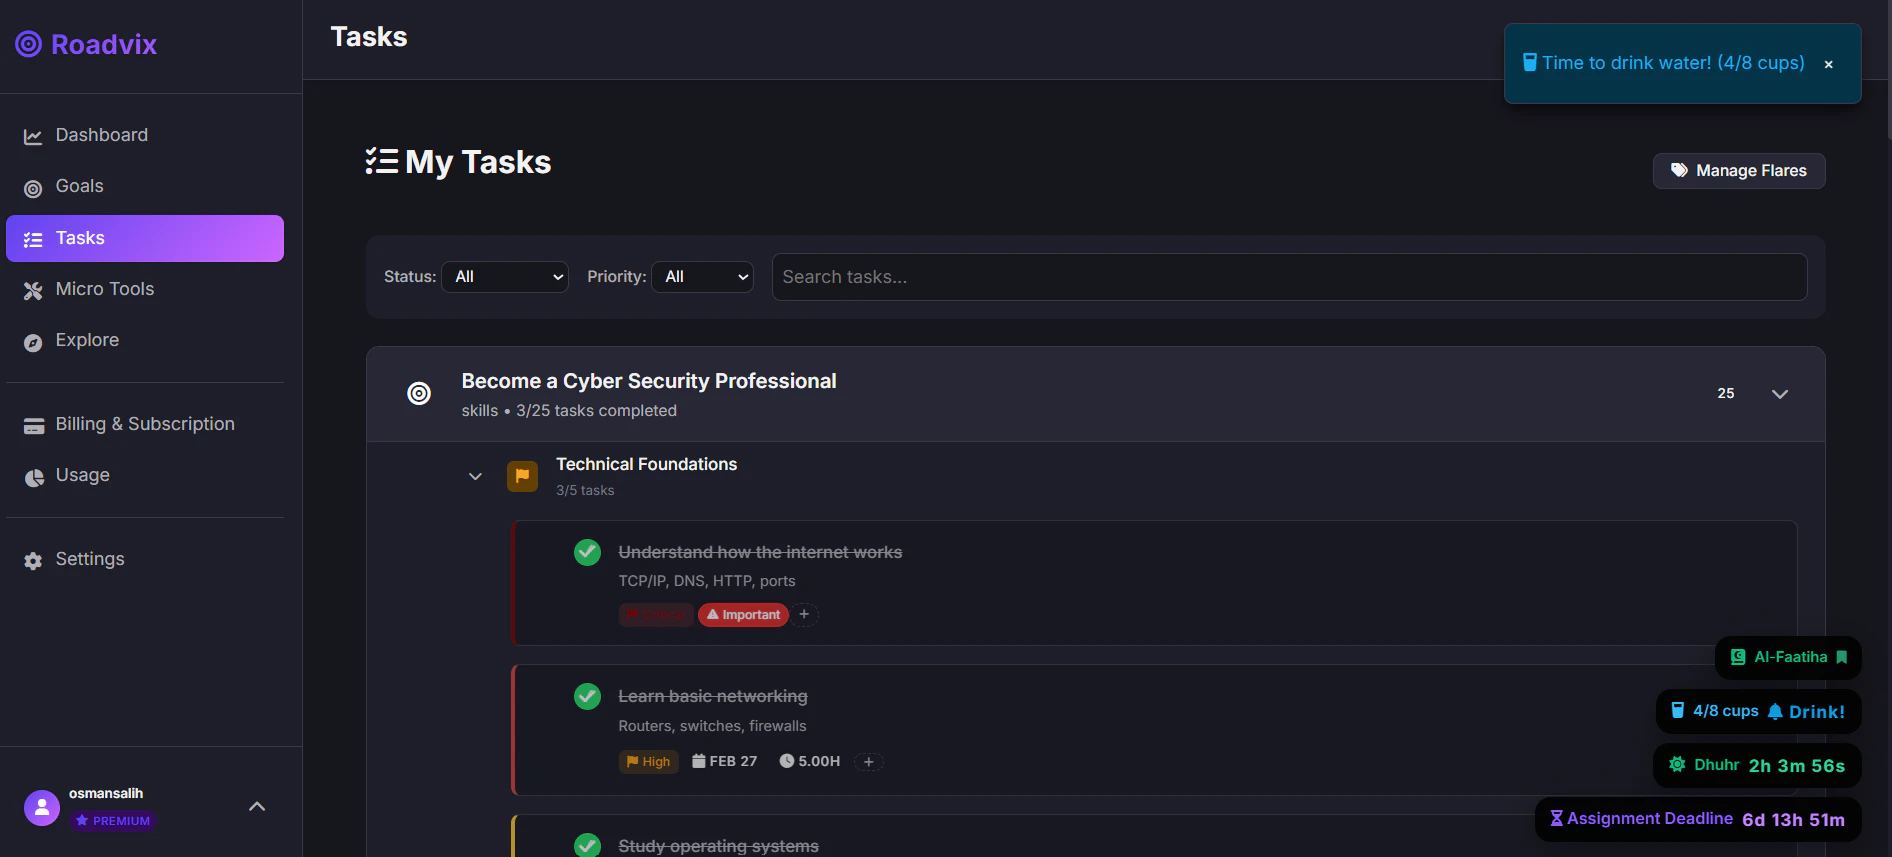Collapse the Cyber Security Professional goal
The width and height of the screenshot is (1892, 857).
[1780, 394]
